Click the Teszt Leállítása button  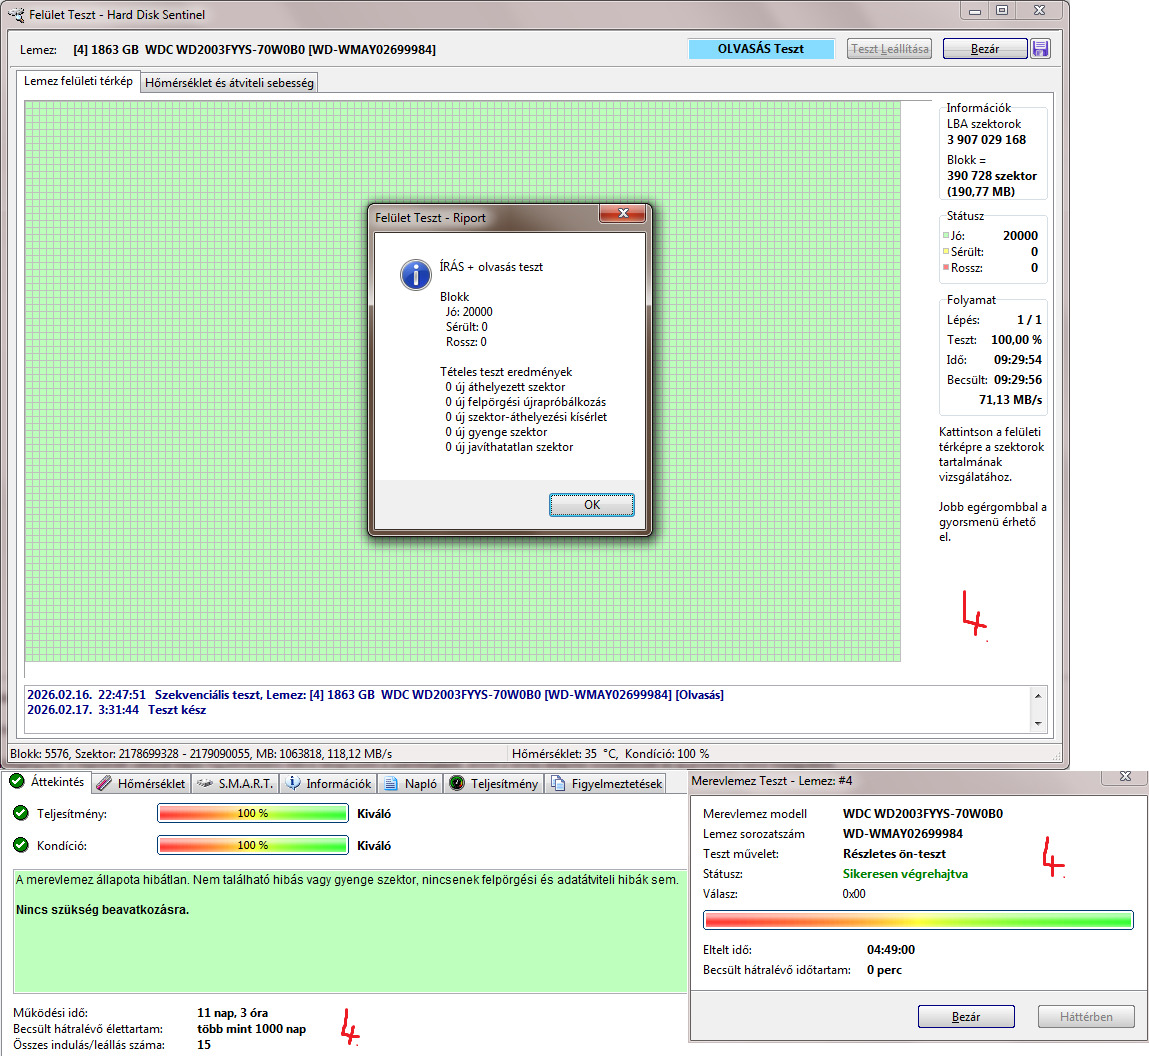[x=890, y=49]
